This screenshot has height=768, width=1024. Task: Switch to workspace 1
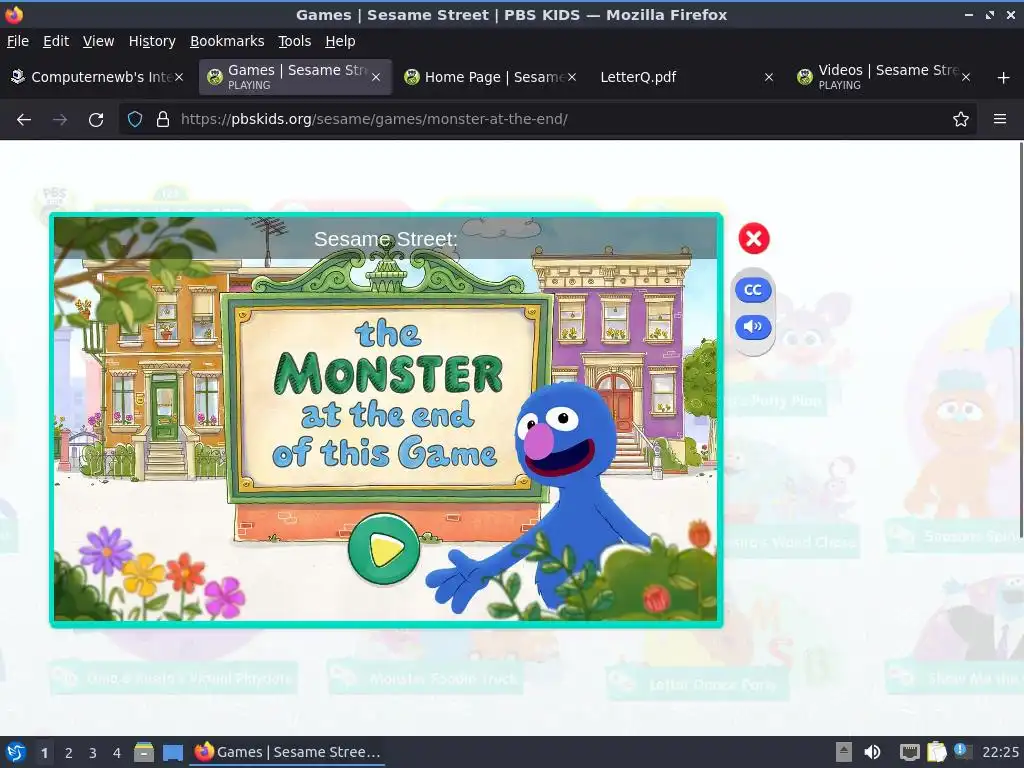point(44,753)
